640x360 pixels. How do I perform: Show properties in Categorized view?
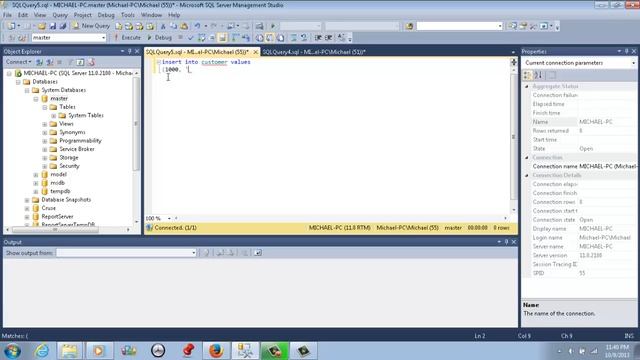click(528, 75)
